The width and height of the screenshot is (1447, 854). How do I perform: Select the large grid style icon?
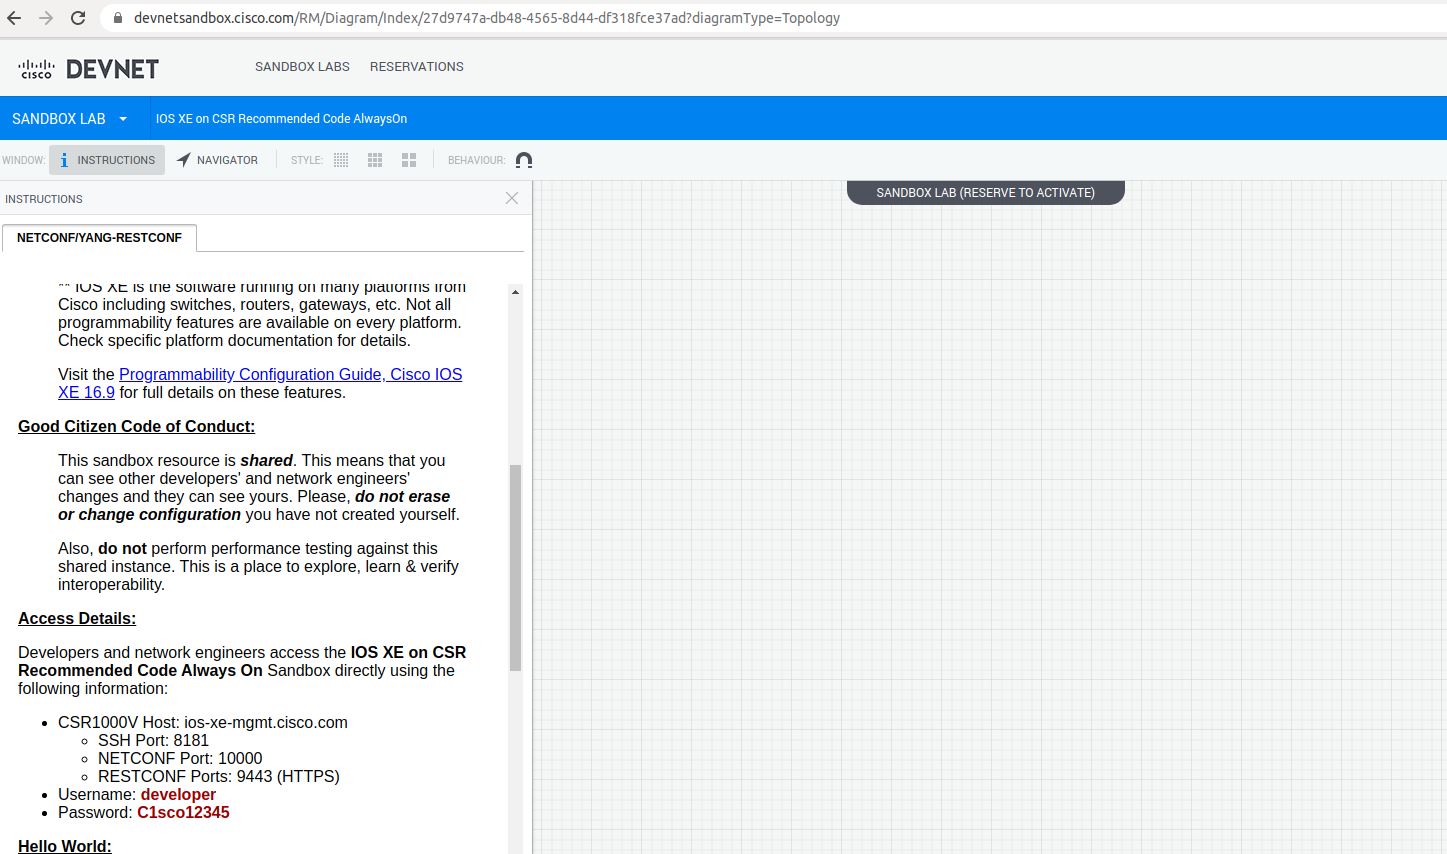[409, 160]
